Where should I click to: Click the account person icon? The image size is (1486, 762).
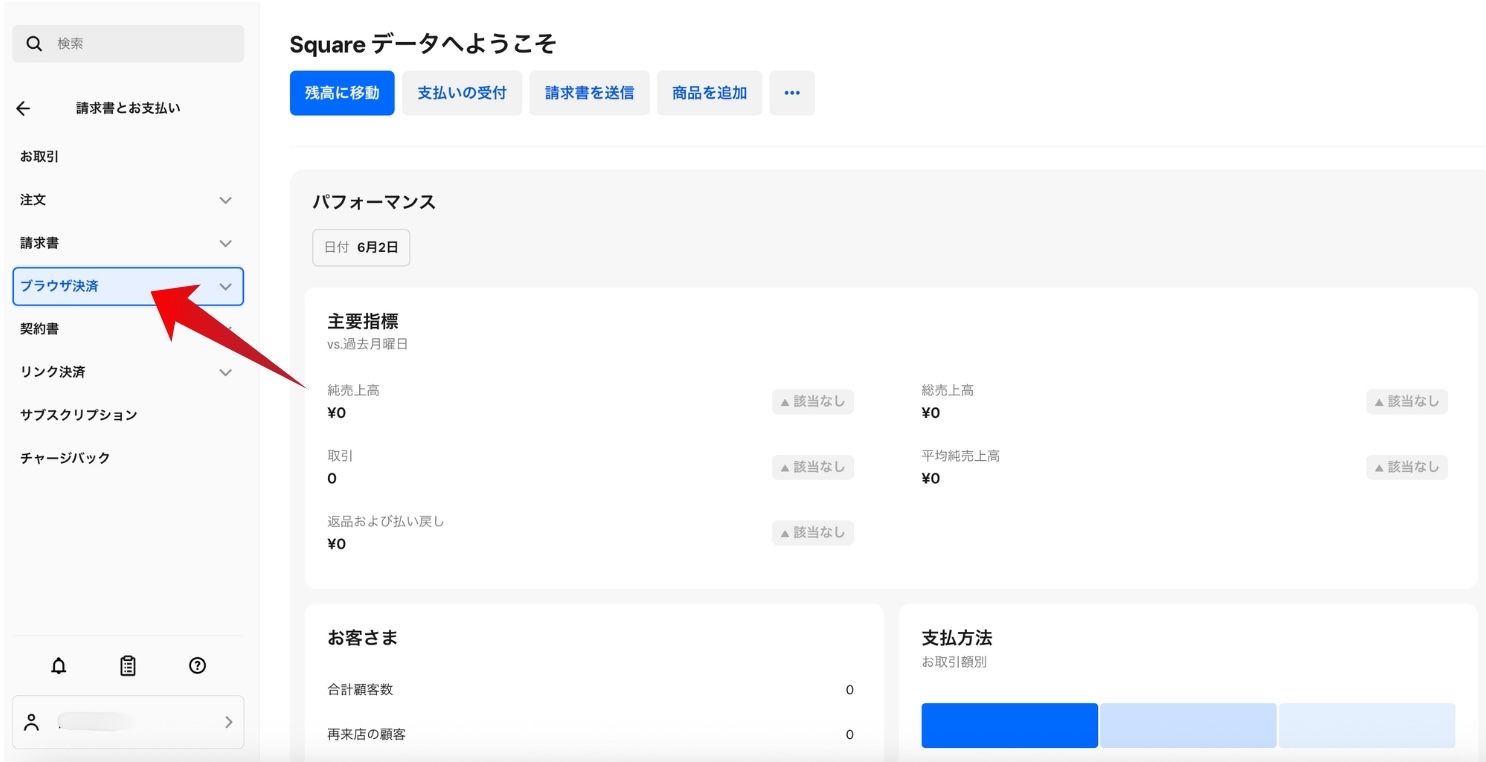click(x=32, y=722)
